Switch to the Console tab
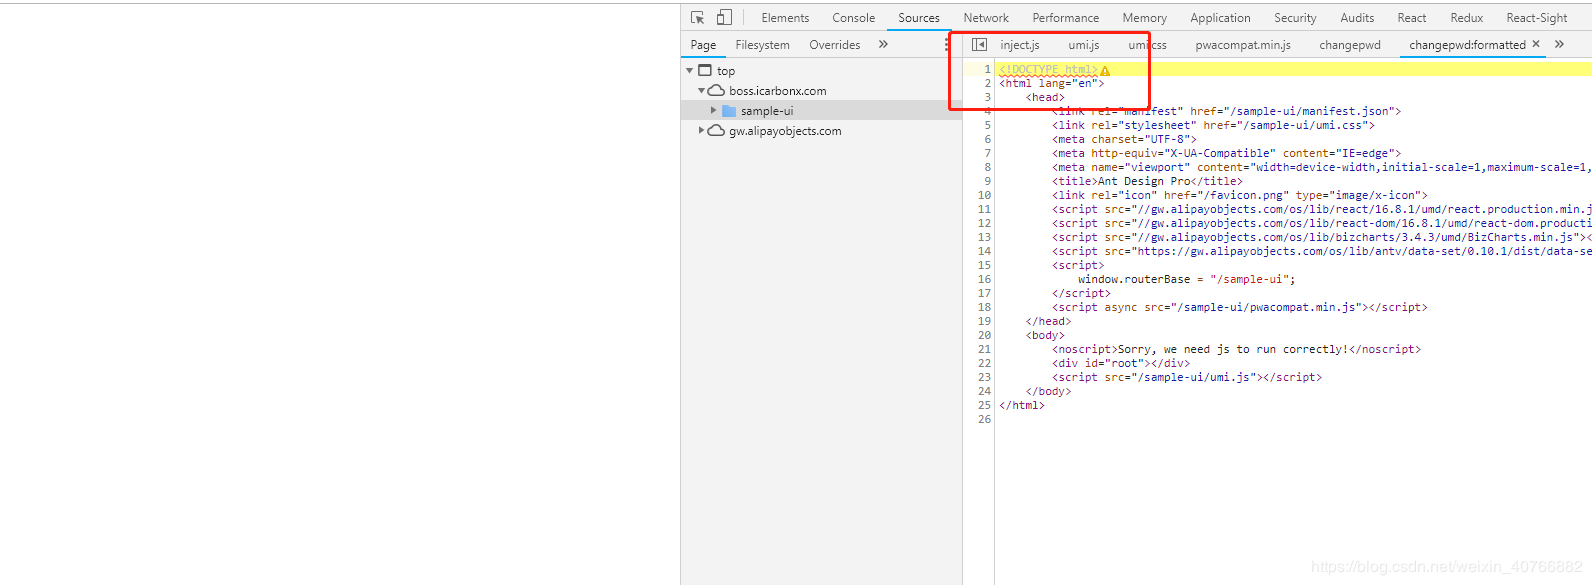This screenshot has width=1592, height=585. pos(853,18)
